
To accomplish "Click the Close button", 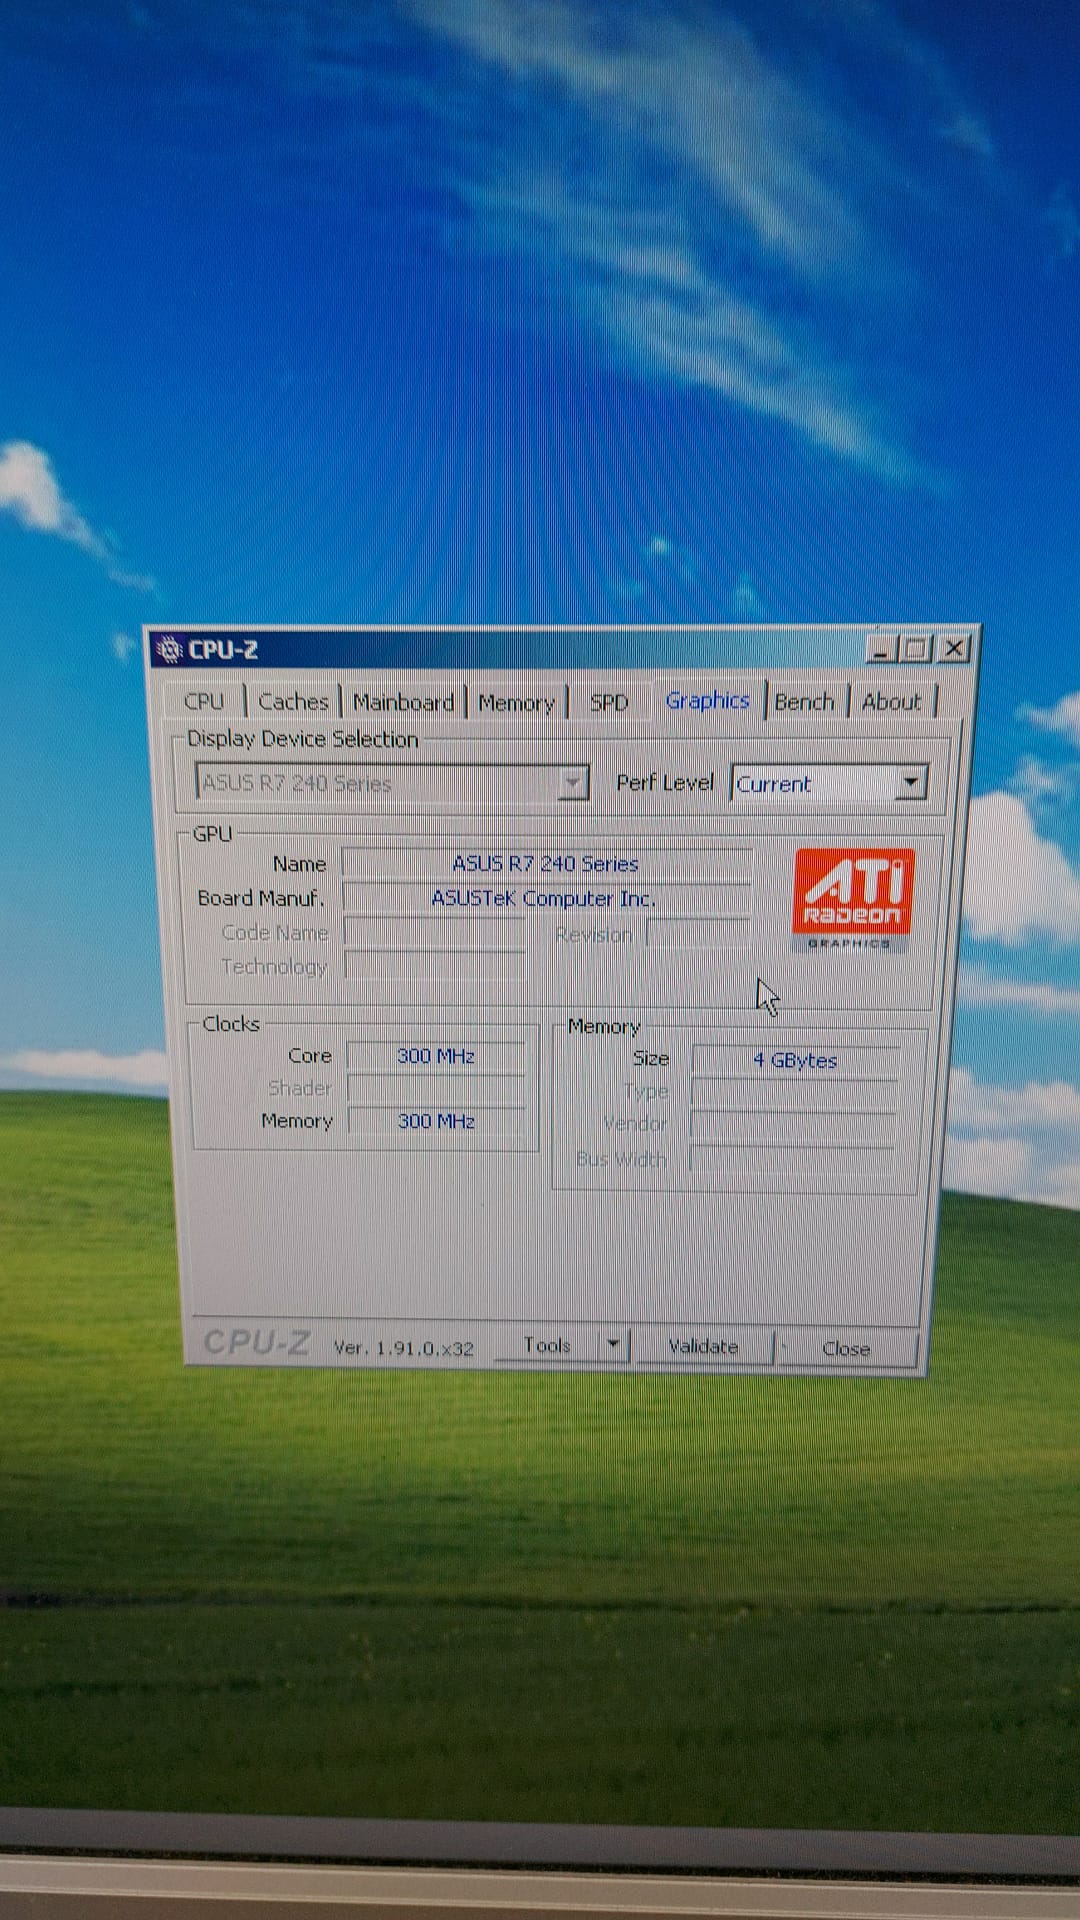I will coord(846,1349).
